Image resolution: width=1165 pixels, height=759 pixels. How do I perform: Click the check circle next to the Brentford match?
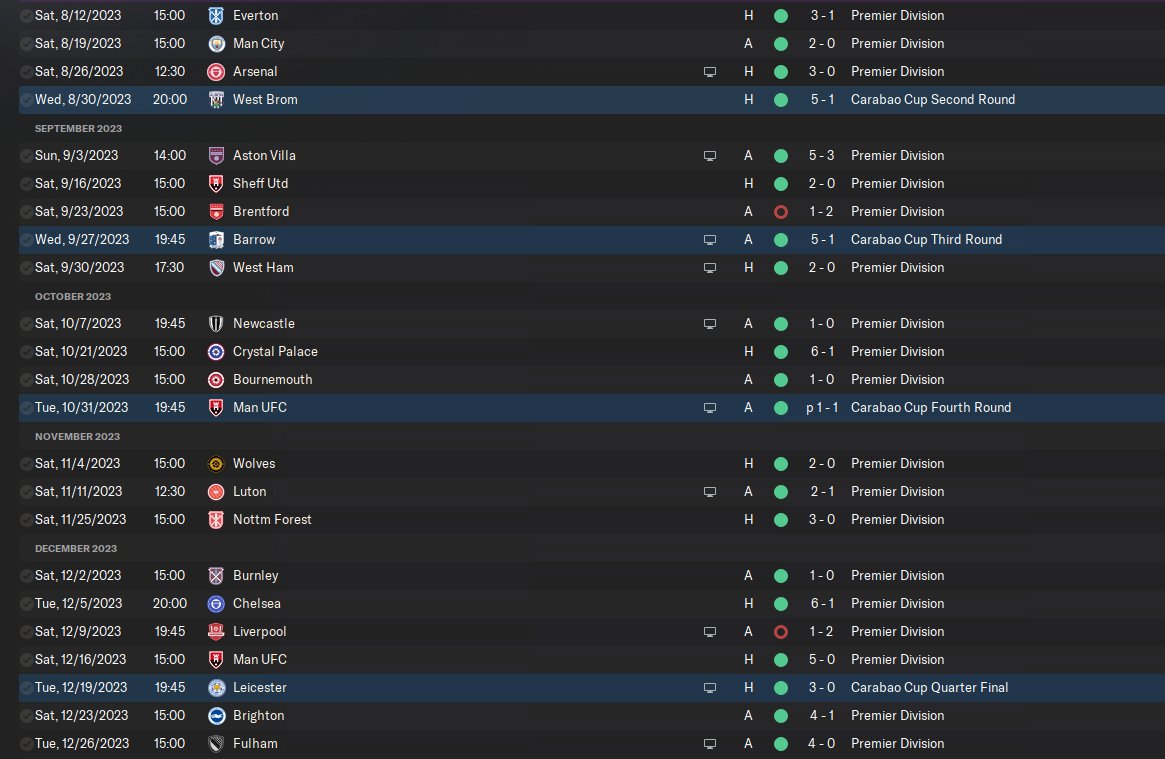(x=26, y=212)
